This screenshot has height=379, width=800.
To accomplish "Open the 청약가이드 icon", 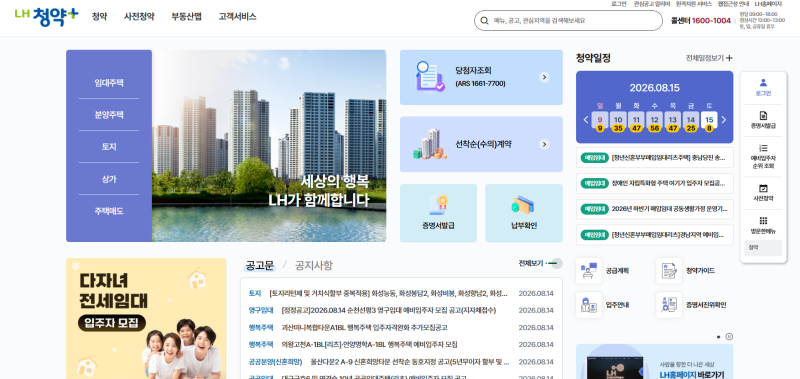I will 669,270.
